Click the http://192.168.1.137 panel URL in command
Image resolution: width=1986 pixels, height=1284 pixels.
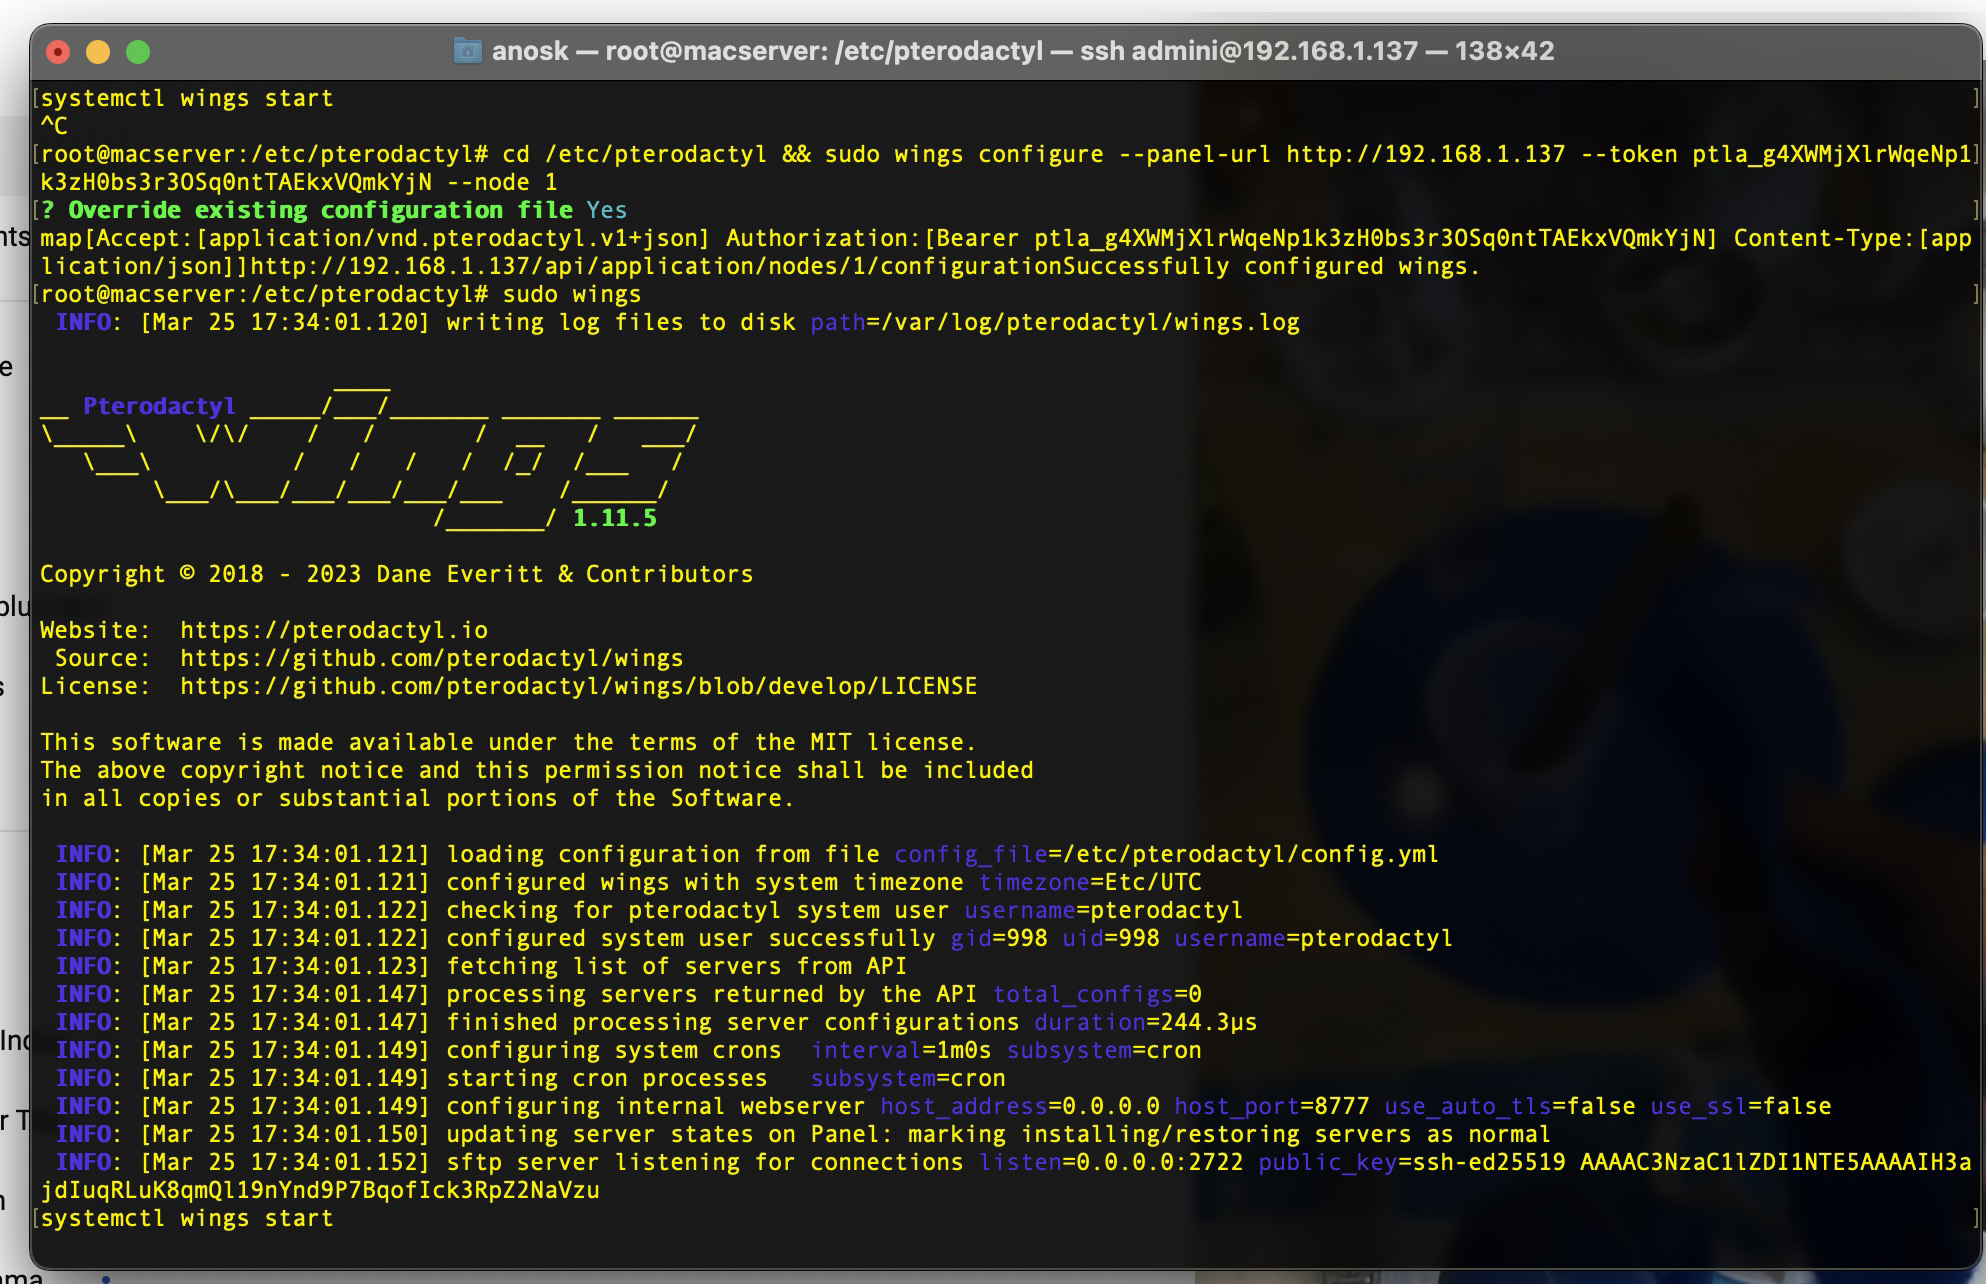[x=1425, y=154]
